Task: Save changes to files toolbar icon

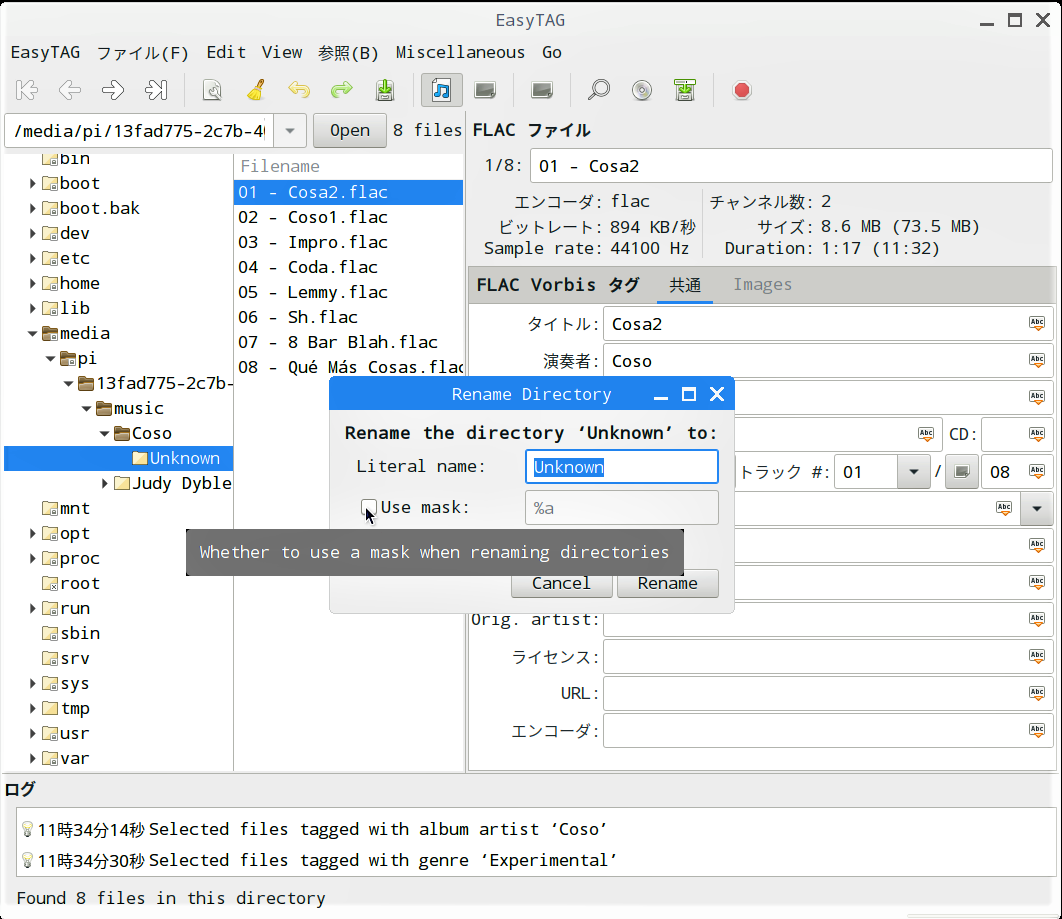Action: [385, 90]
